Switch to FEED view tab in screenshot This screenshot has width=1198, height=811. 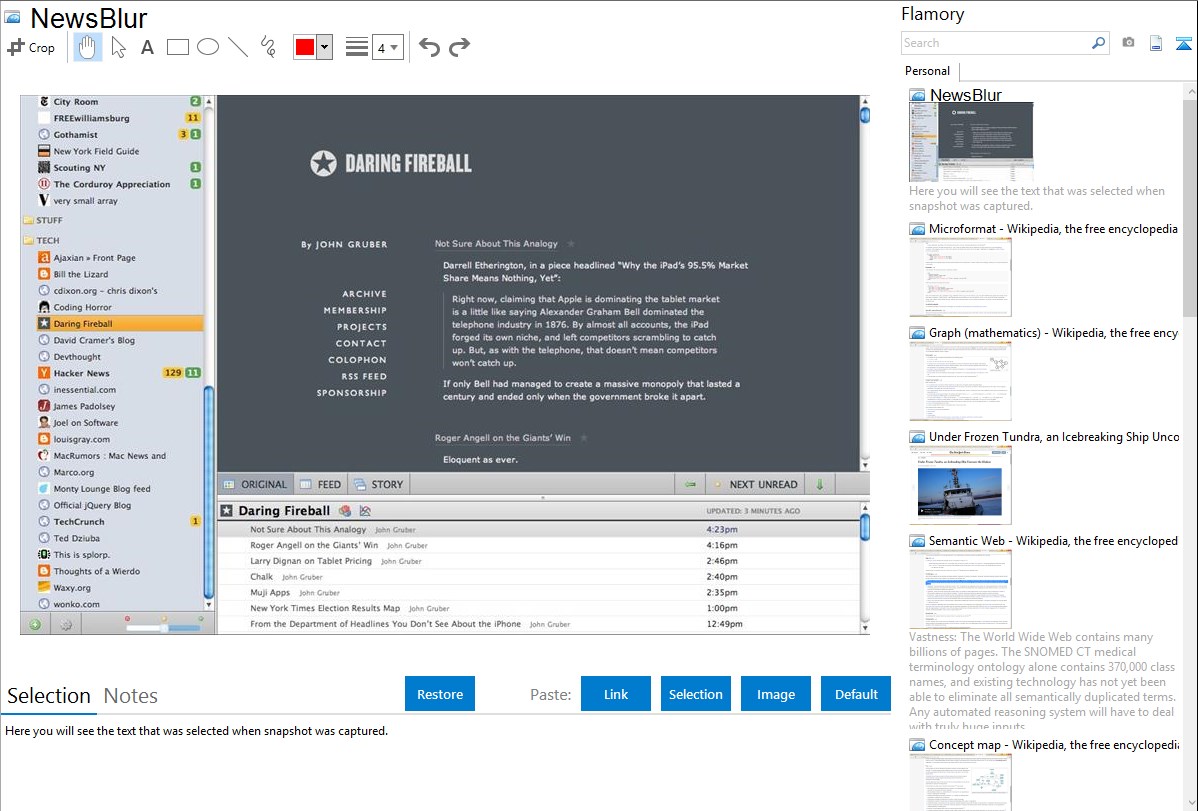322,485
